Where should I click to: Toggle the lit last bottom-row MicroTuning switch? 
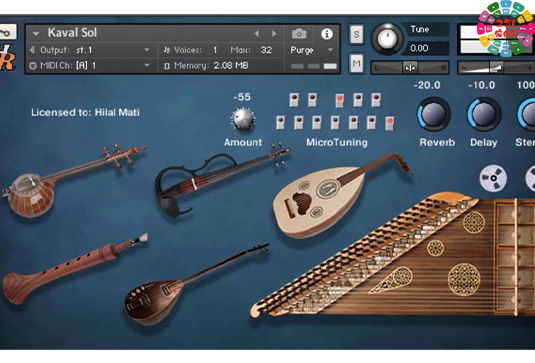coord(390,123)
